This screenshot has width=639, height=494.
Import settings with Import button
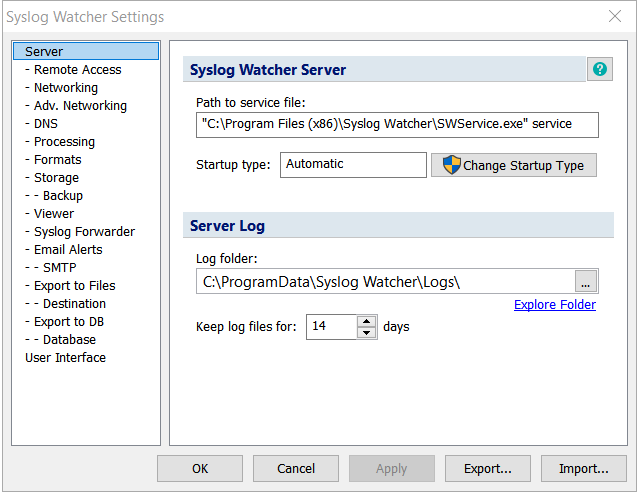584,469
